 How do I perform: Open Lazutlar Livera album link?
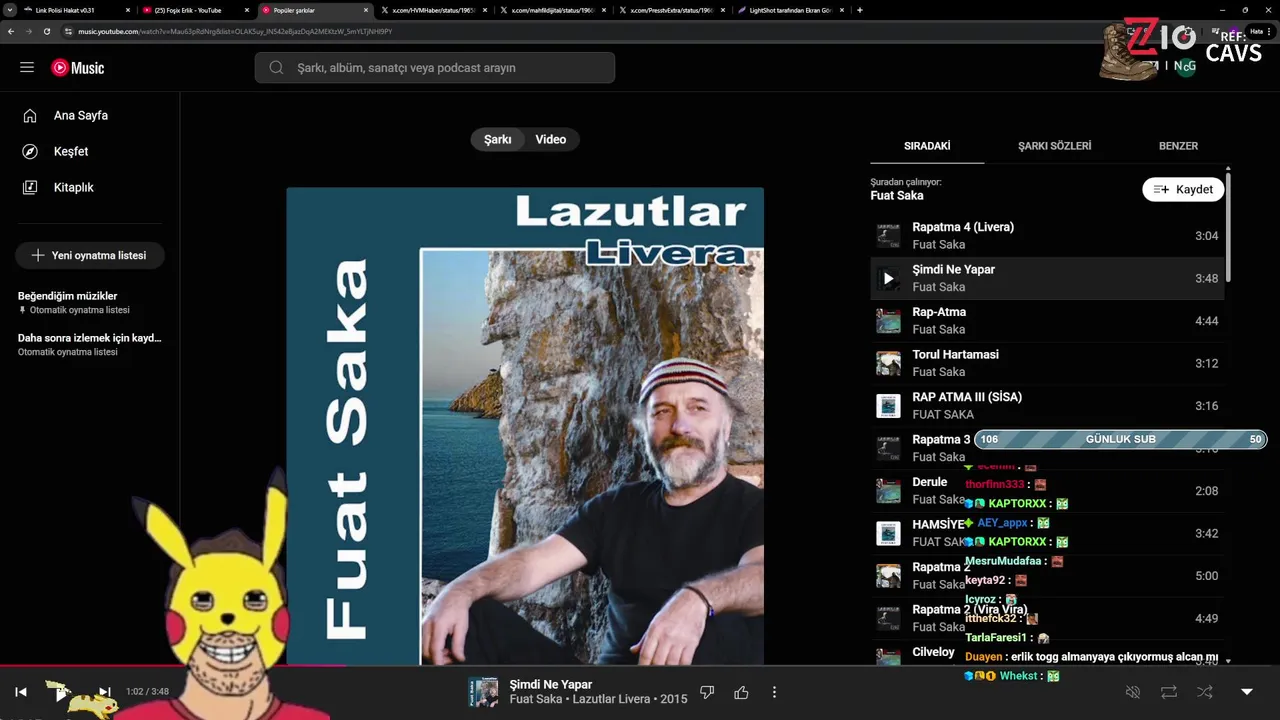(611, 699)
